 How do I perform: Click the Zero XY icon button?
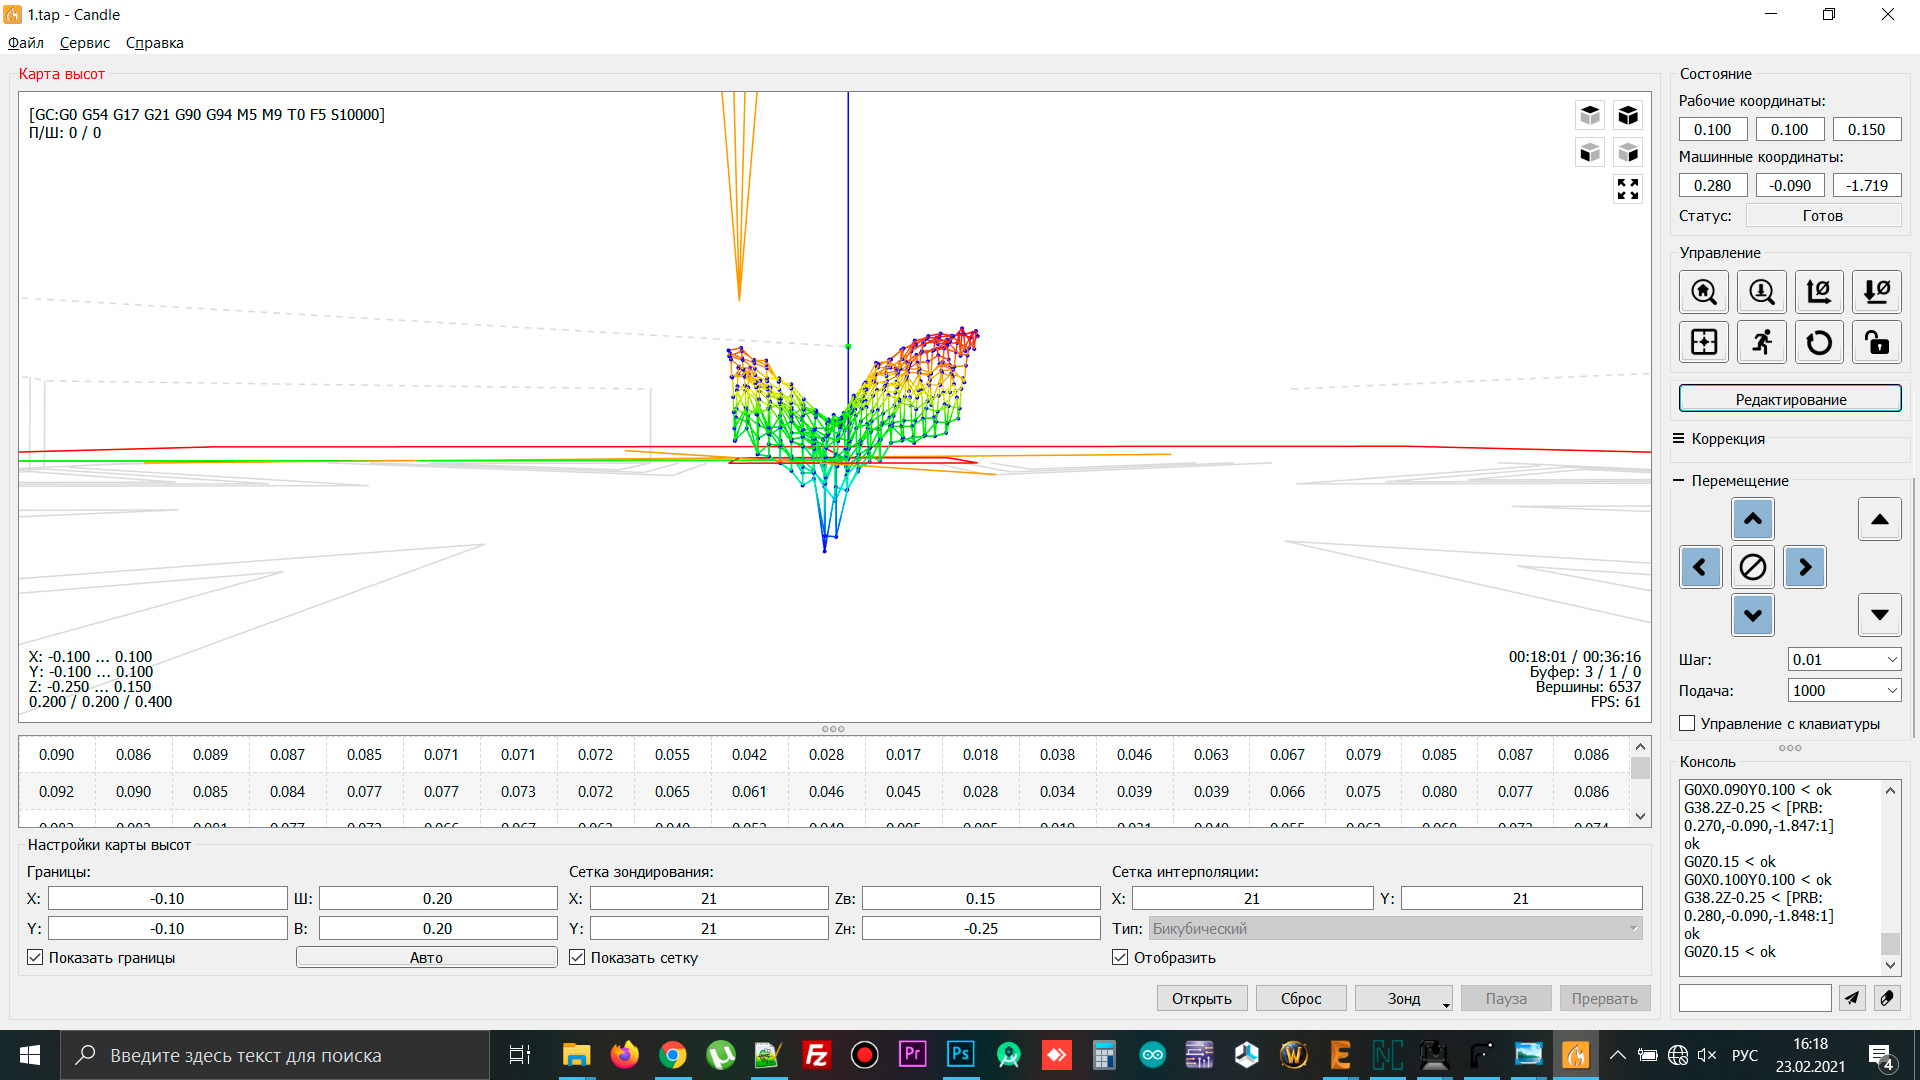point(1819,292)
